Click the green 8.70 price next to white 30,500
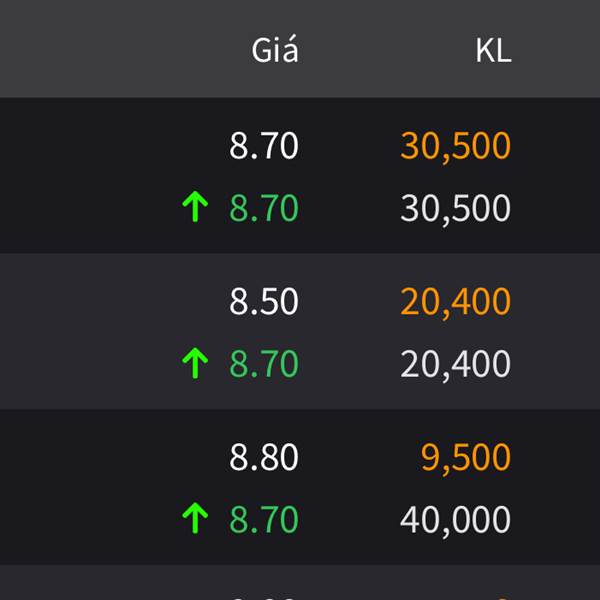This screenshot has height=600, width=600. [x=264, y=208]
